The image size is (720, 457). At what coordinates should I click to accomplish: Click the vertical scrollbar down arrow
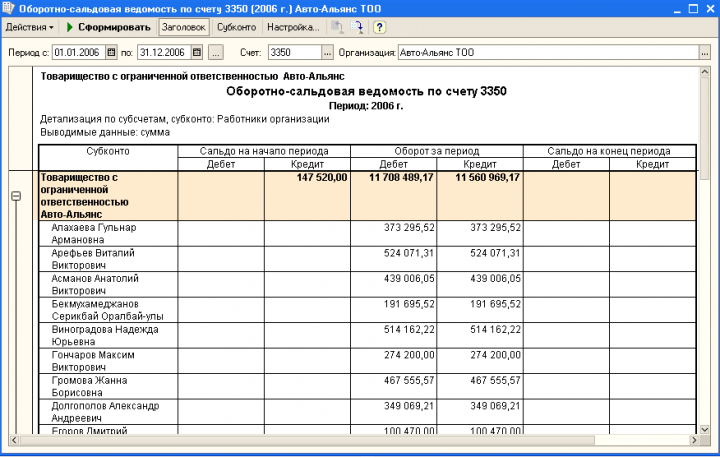(x=705, y=429)
